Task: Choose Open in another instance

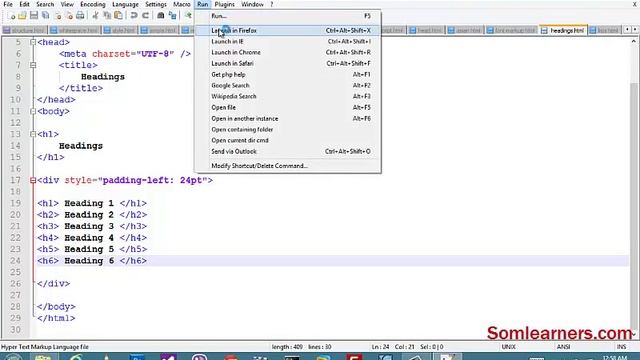Action: click(x=288, y=118)
